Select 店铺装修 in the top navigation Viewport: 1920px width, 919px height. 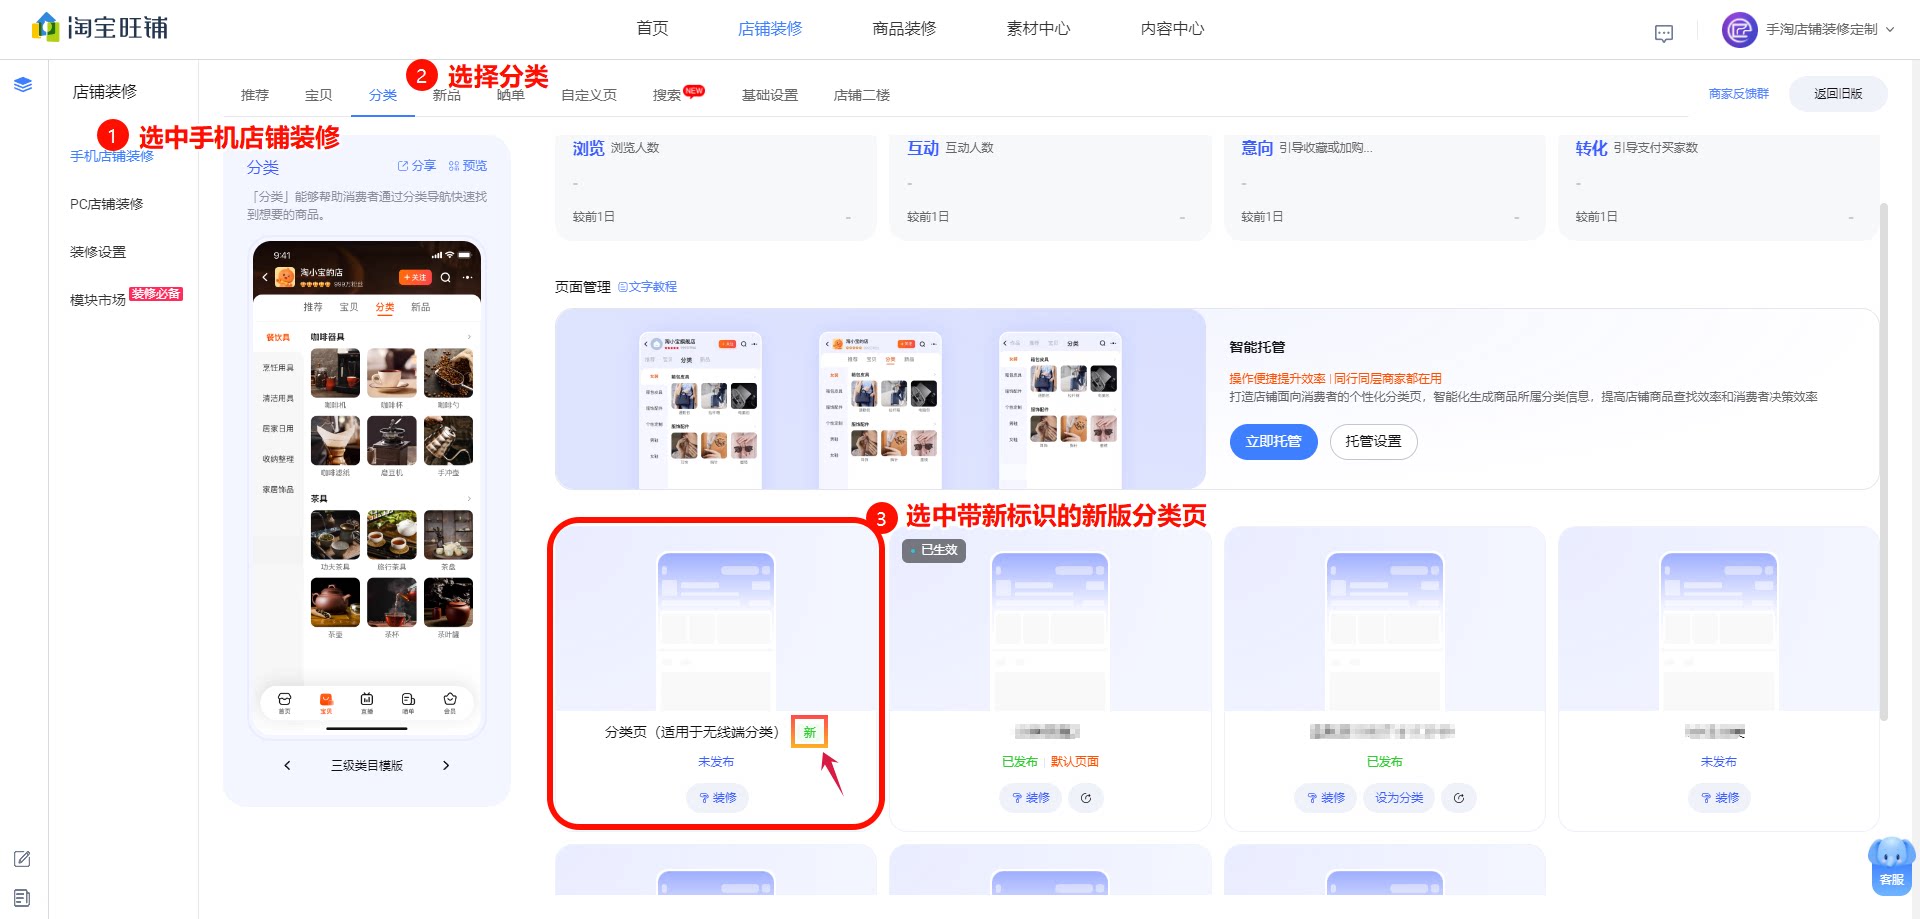(770, 28)
